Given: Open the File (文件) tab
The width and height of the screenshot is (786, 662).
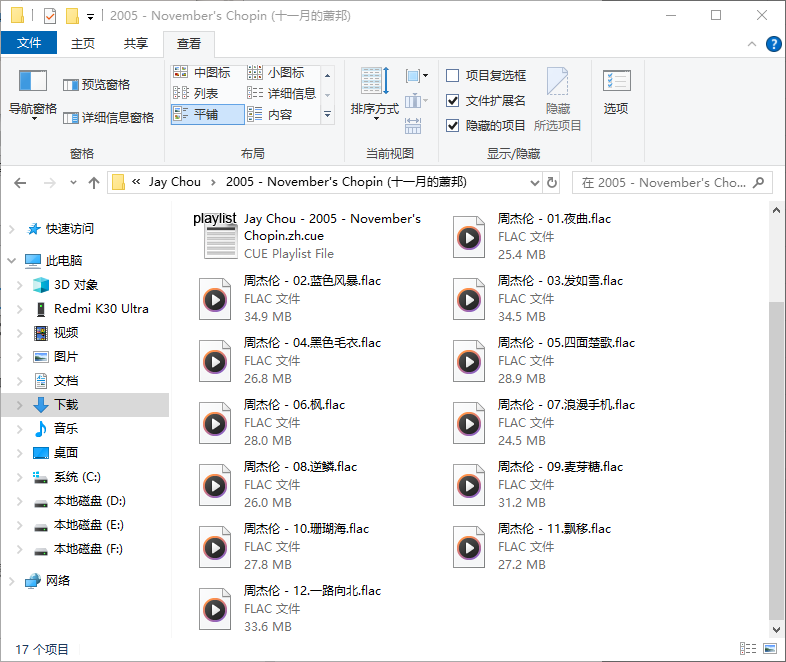Looking at the screenshot, I should click(29, 43).
